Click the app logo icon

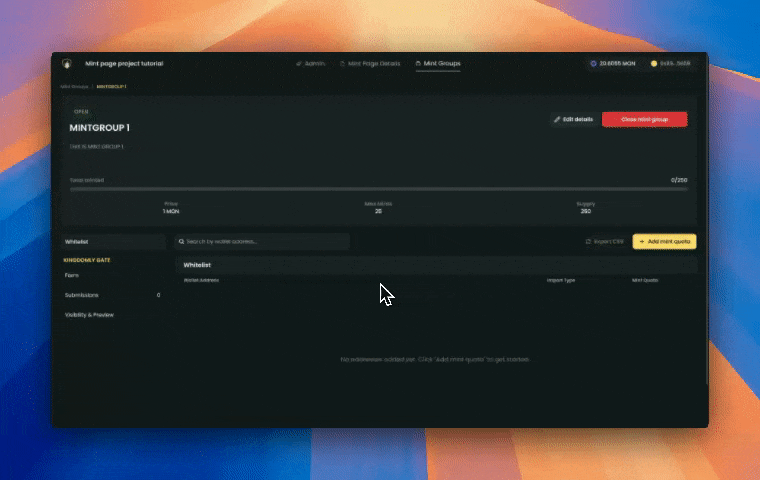click(67, 64)
